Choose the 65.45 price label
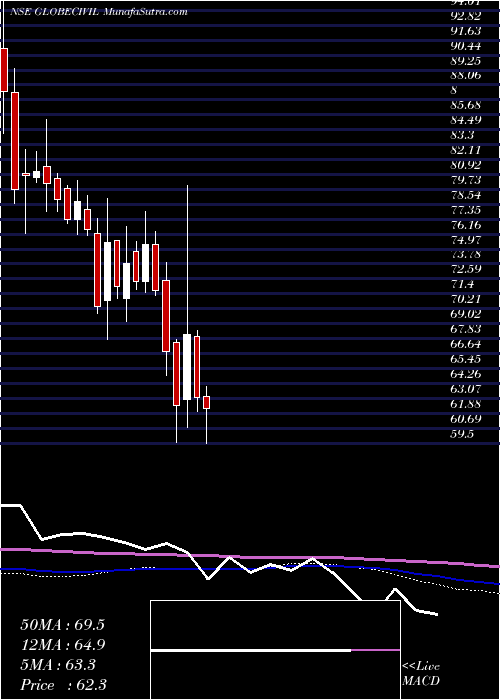Viewport: 500px width, 700px height. click(x=466, y=359)
